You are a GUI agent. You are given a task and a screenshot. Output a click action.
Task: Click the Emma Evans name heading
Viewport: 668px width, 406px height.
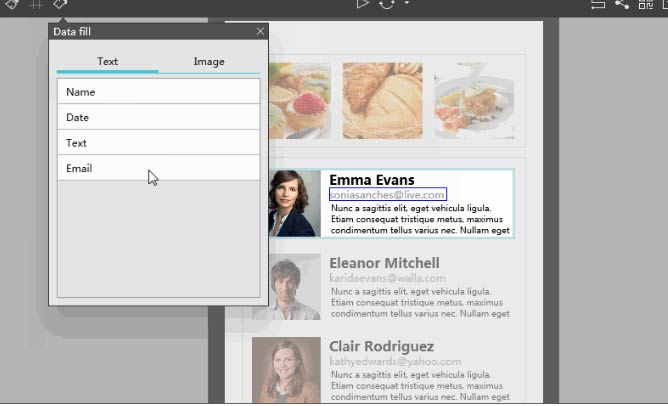pos(371,180)
